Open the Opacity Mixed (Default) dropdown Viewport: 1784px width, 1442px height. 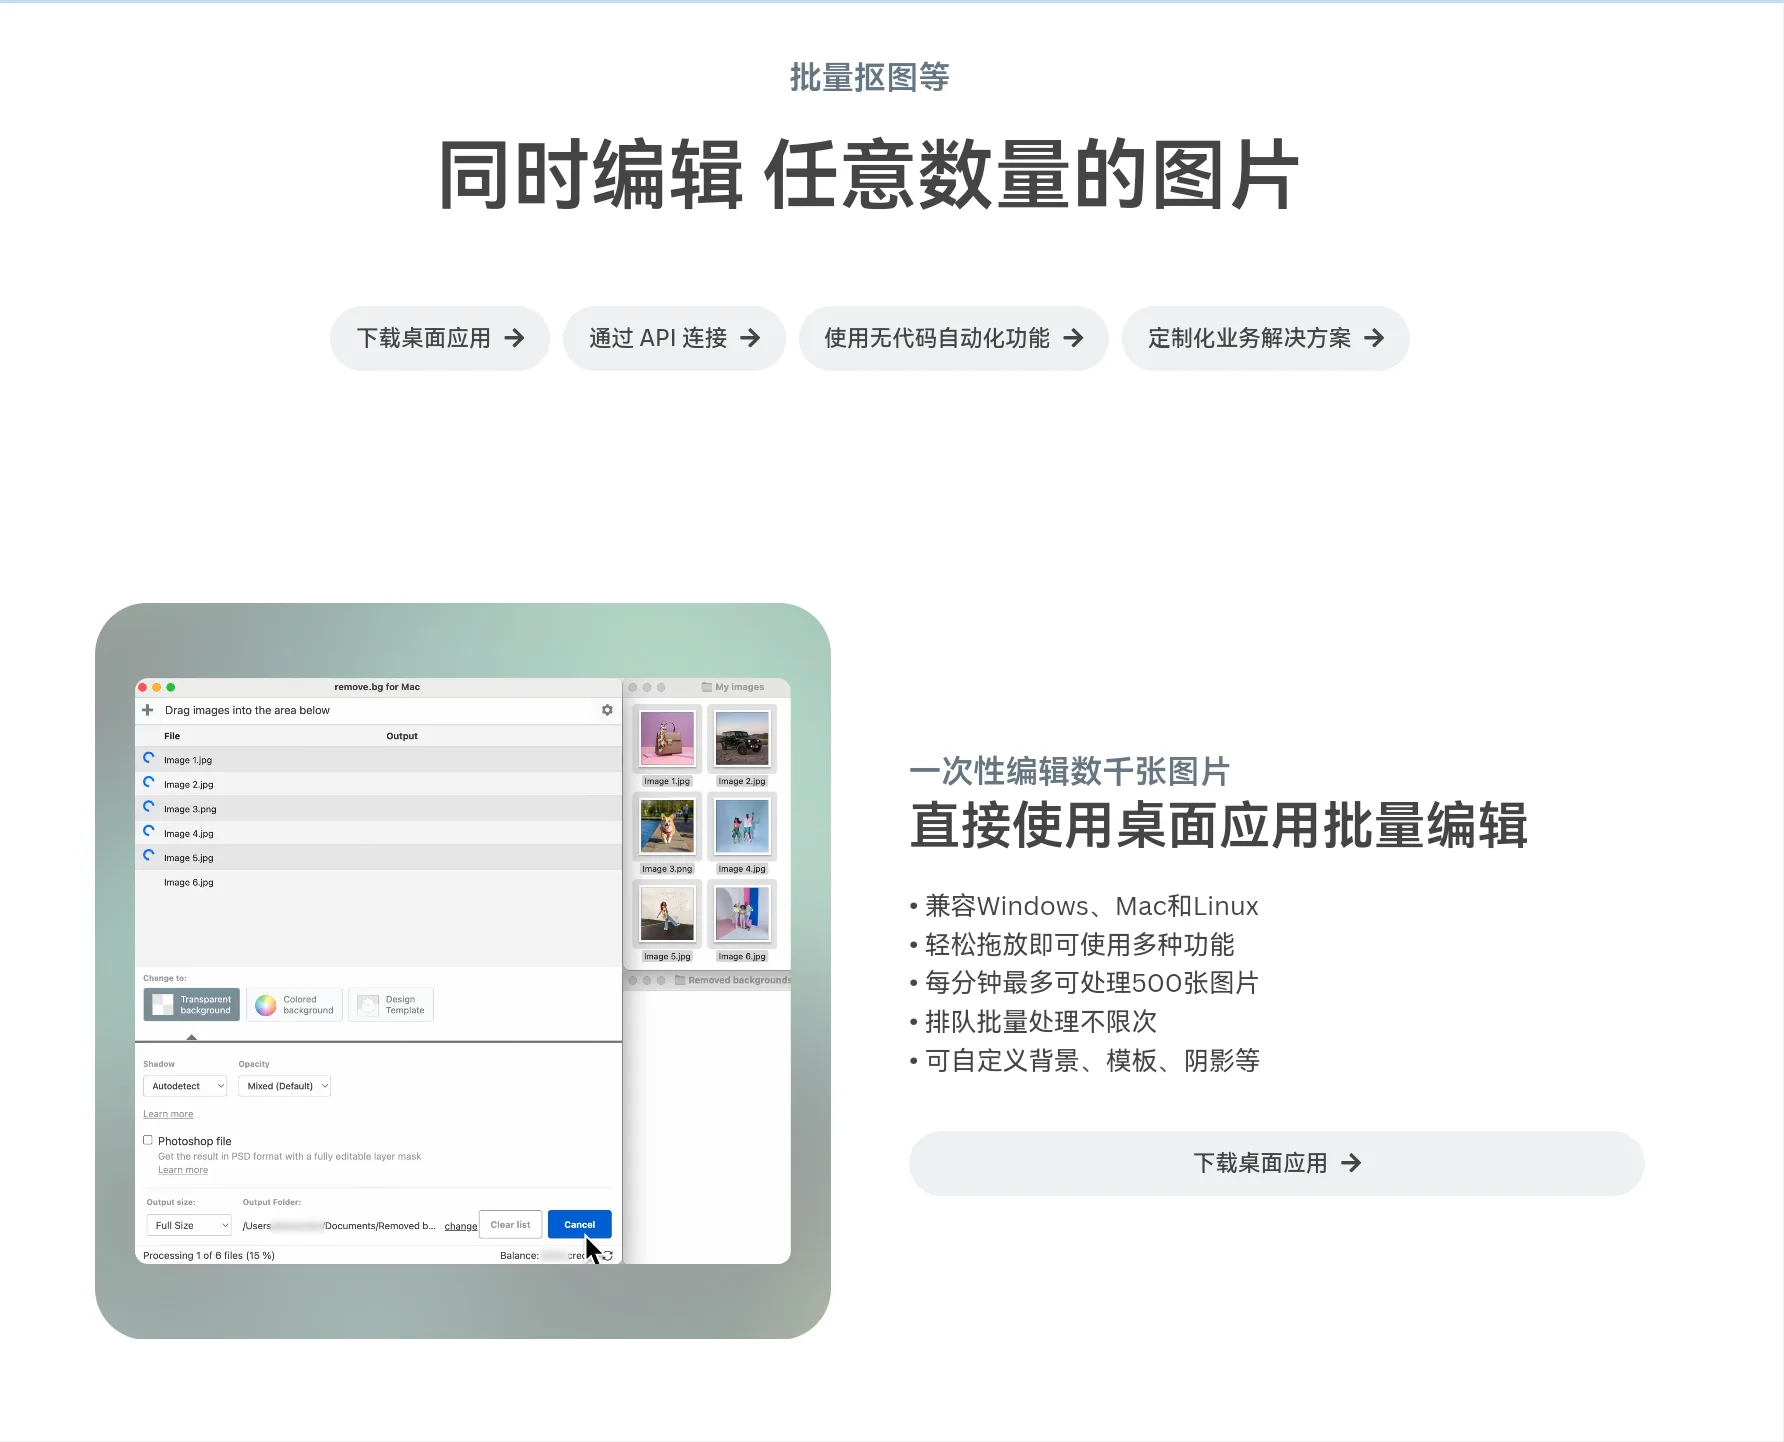(285, 1086)
